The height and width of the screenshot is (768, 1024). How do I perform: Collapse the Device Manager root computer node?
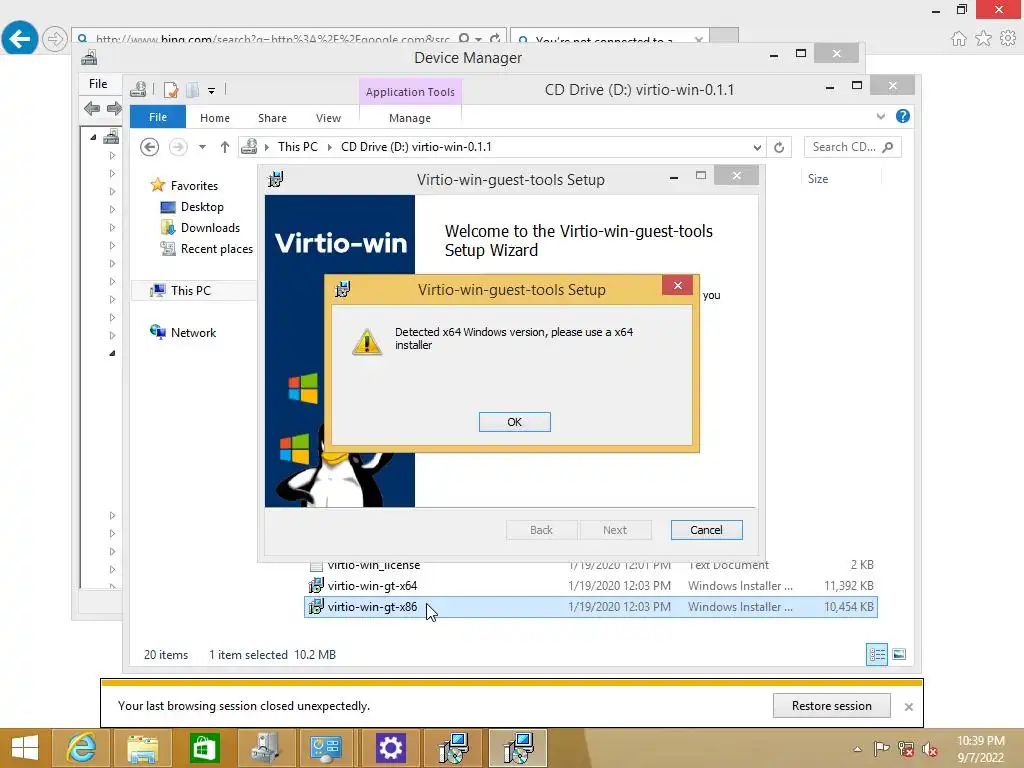tap(93, 137)
